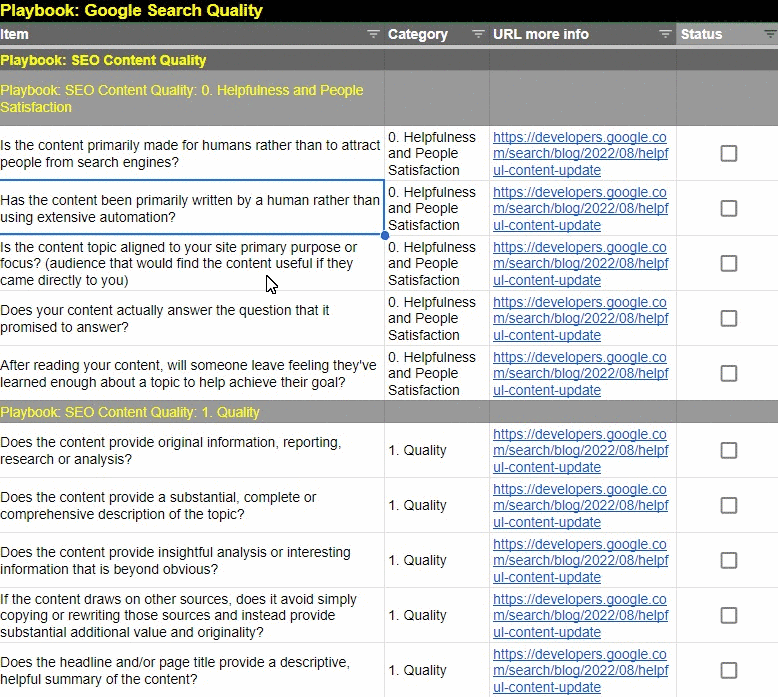Check status for 'insightful analysis' row
This screenshot has width=778, height=697.
pos(728,561)
